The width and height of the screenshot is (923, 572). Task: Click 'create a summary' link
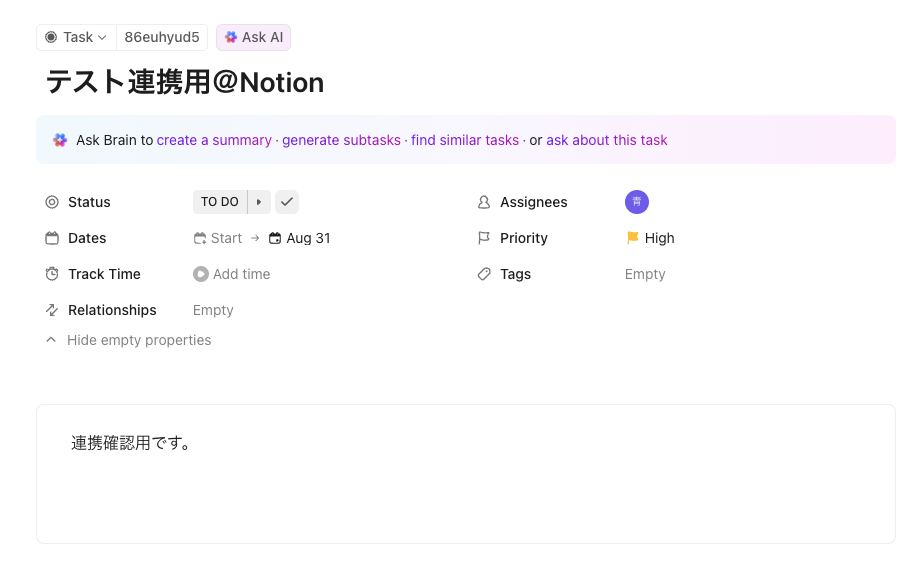pyautogui.click(x=214, y=140)
